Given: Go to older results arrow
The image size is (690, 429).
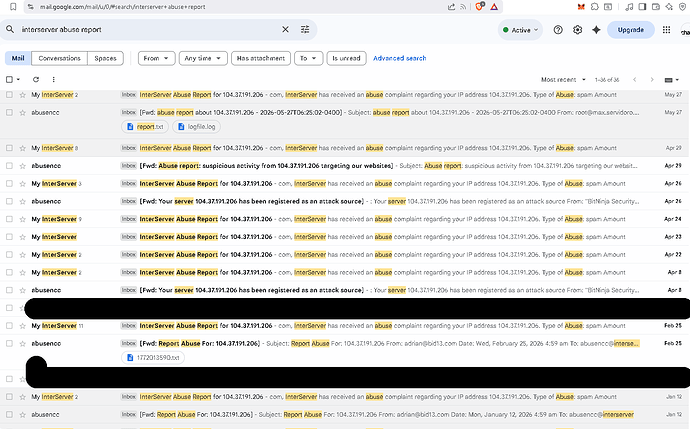Looking at the screenshot, I should pyautogui.click(x=652, y=80).
